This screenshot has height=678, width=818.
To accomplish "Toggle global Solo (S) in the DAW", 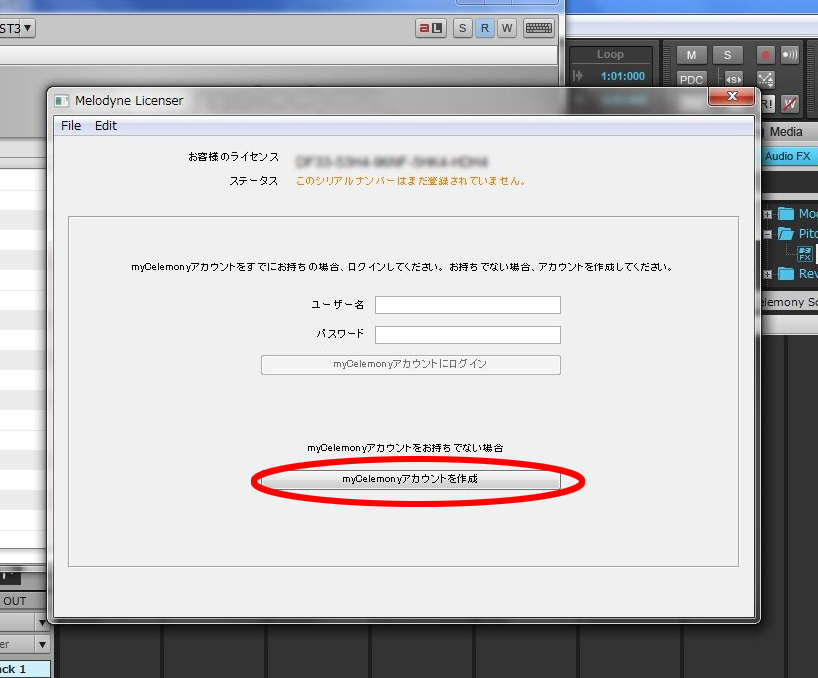I will (727, 55).
